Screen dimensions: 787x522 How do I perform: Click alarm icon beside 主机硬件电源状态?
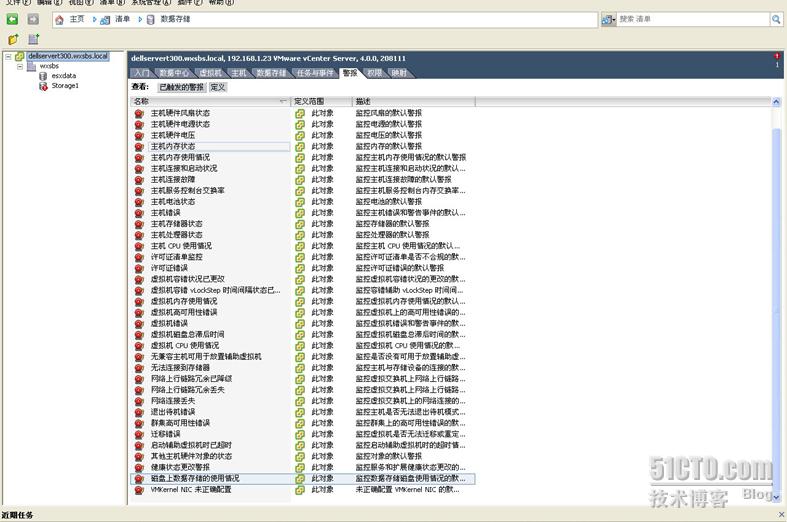pos(139,124)
